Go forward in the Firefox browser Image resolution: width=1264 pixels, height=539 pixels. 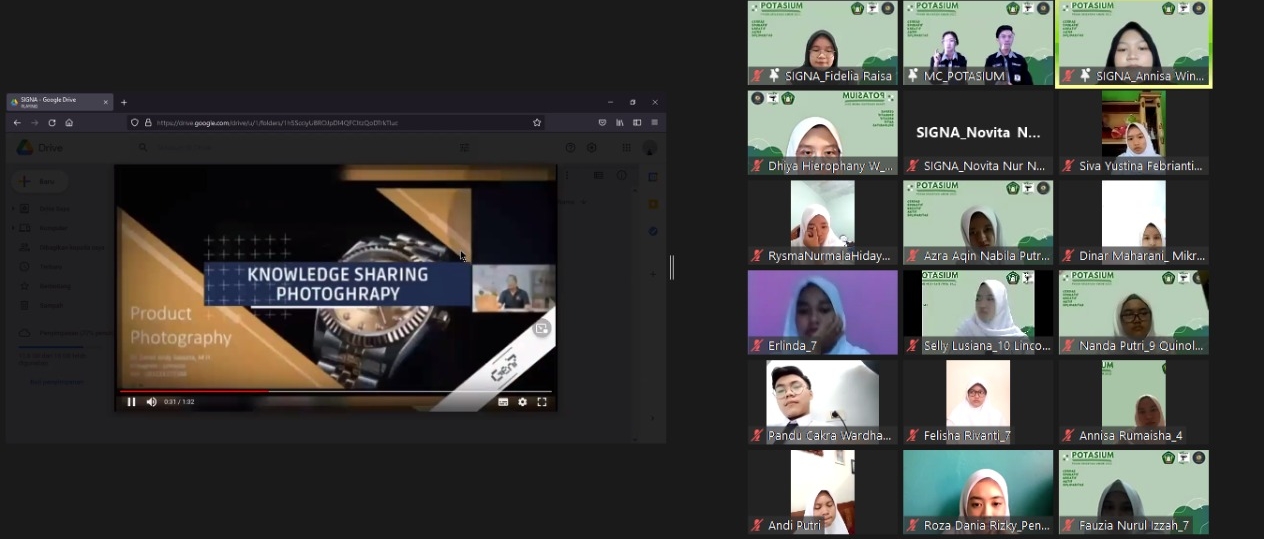point(34,122)
